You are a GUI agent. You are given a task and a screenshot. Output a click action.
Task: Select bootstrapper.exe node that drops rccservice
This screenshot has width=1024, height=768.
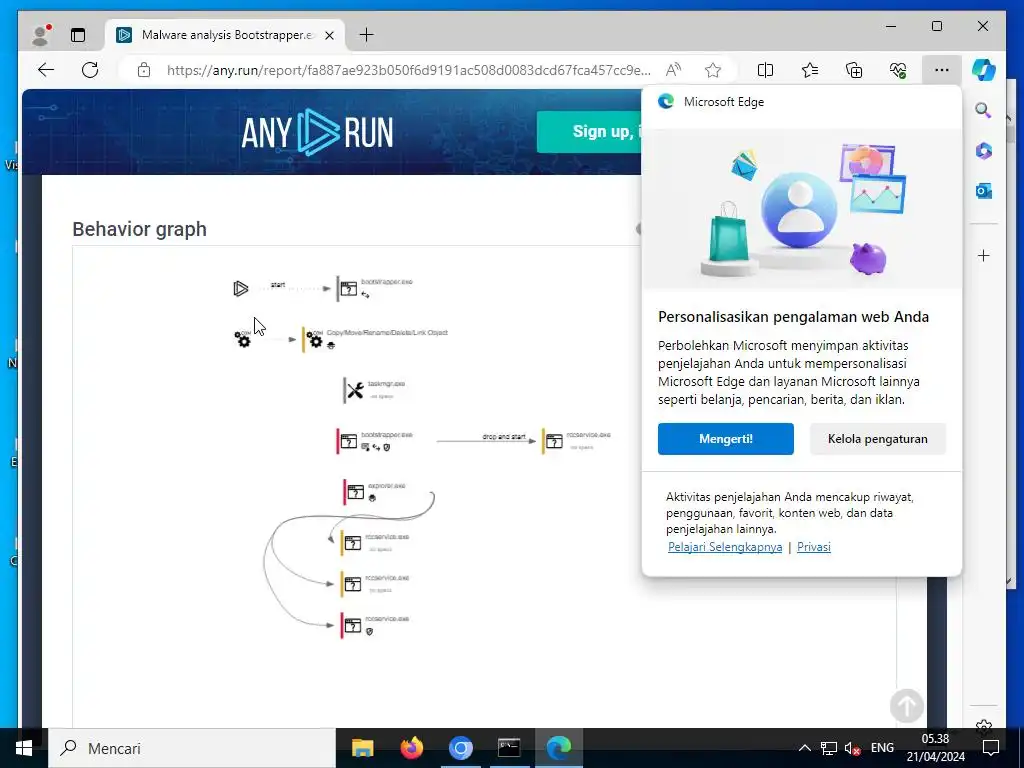(375, 441)
